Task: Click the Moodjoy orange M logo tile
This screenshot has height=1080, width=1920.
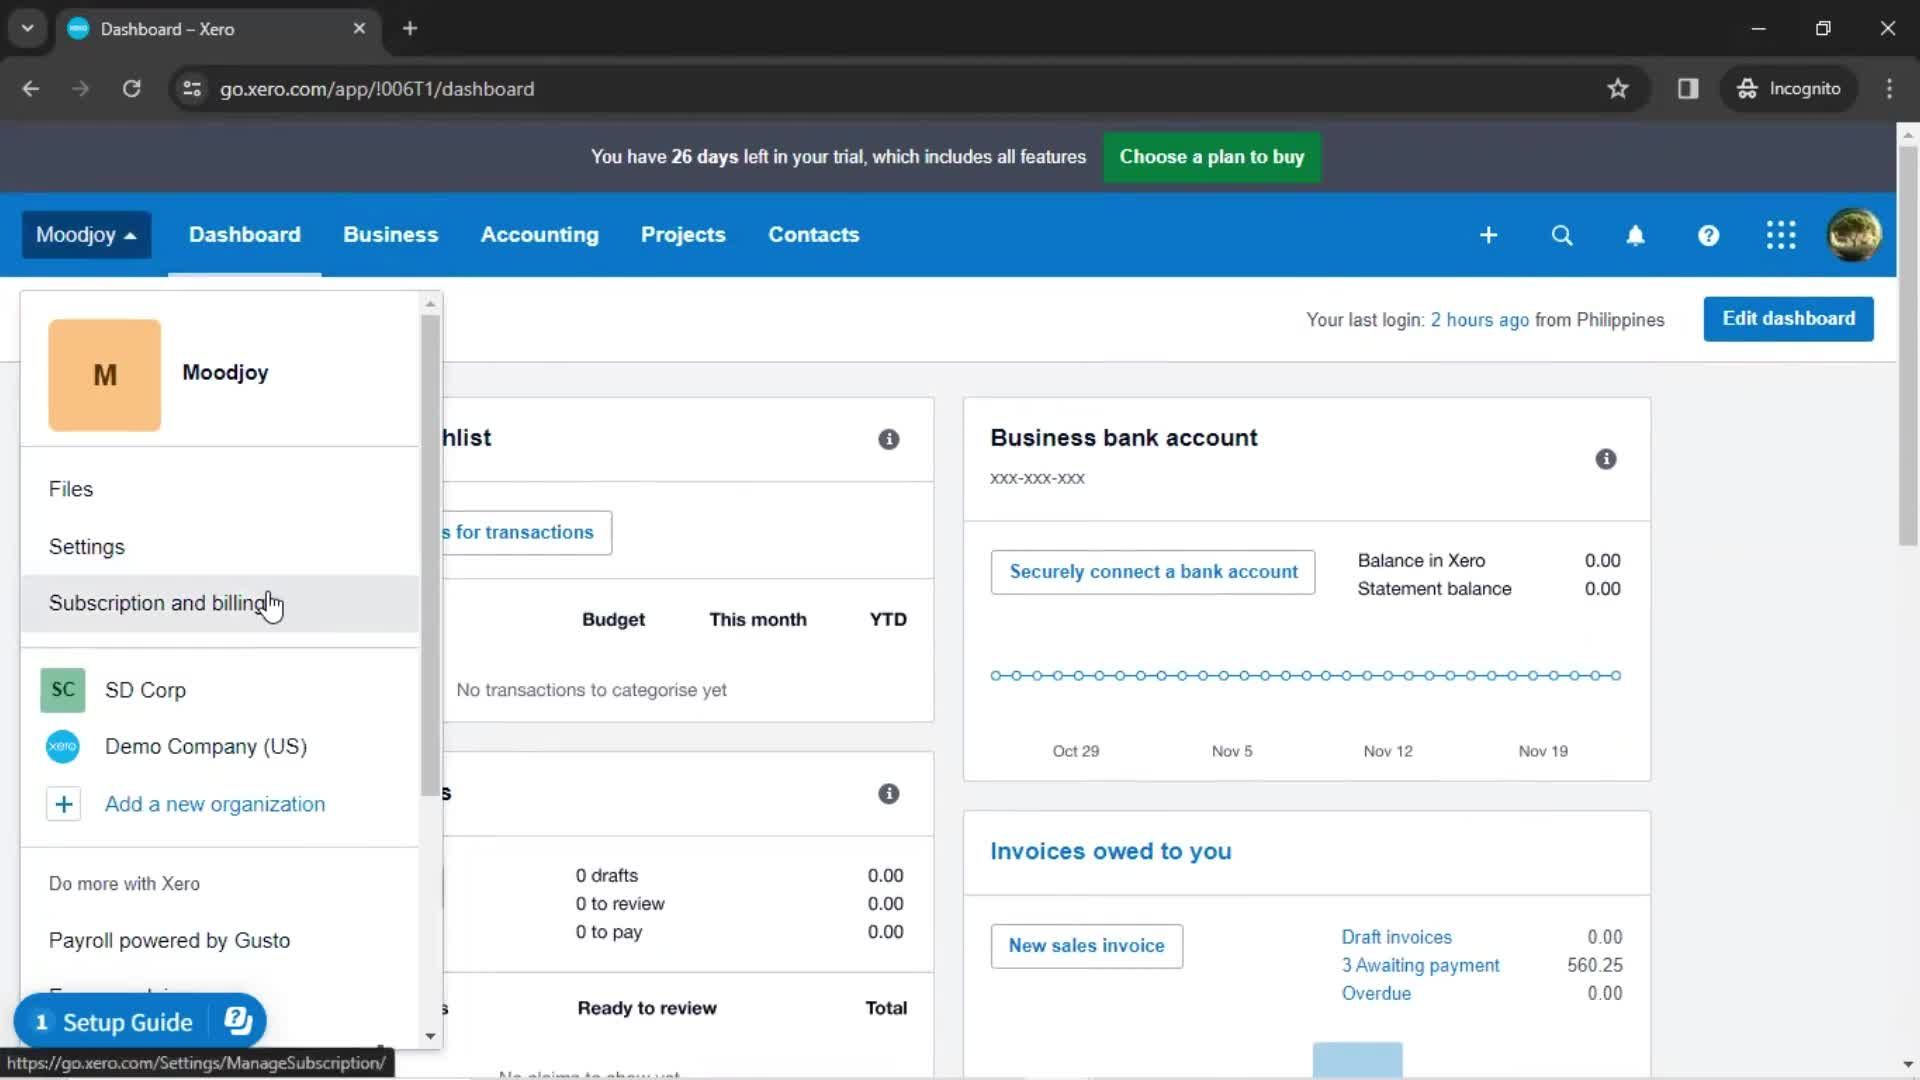Action: point(105,375)
